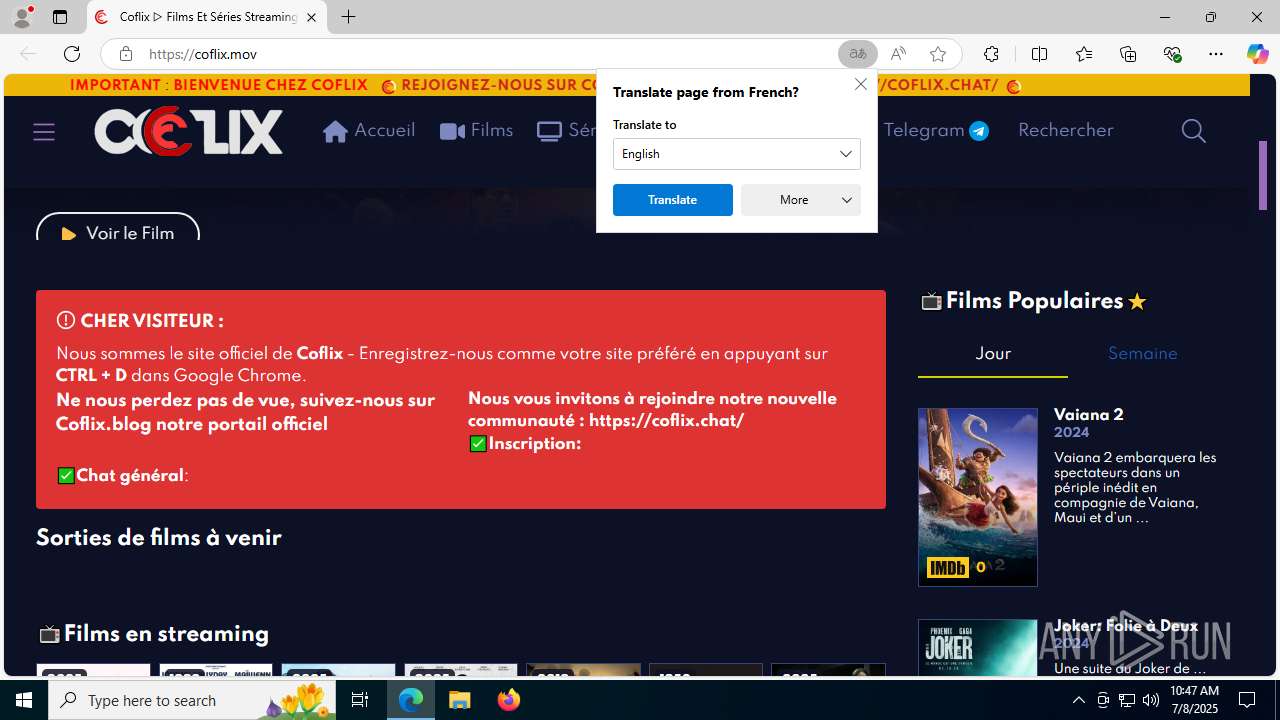Screen dimensions: 1280x720
Task: Click the Inscription link text
Action: [534, 444]
